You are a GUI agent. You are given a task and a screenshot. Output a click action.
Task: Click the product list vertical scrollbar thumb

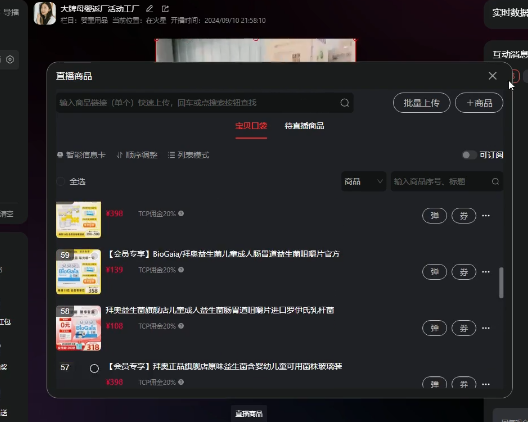[501, 283]
